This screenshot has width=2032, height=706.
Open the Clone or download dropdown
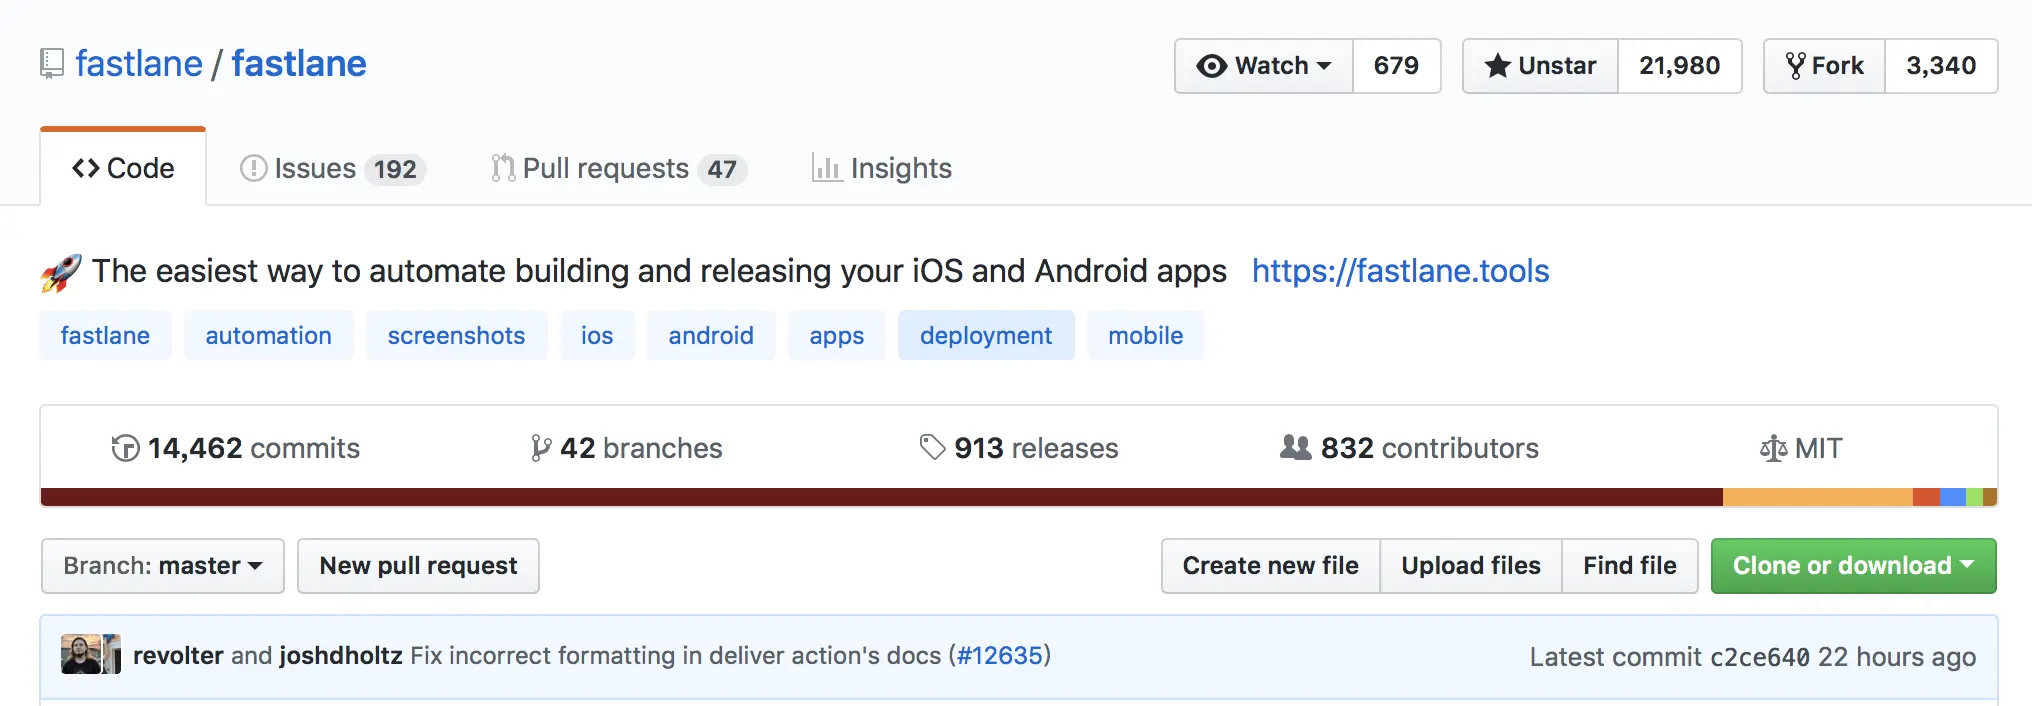tap(1853, 566)
